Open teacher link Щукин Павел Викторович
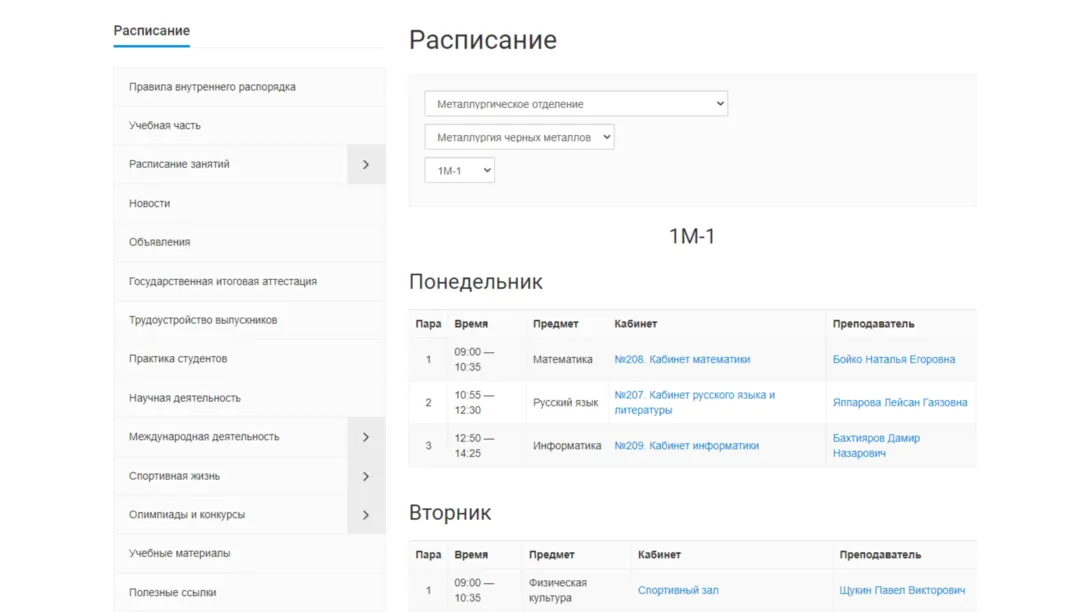 click(x=902, y=590)
